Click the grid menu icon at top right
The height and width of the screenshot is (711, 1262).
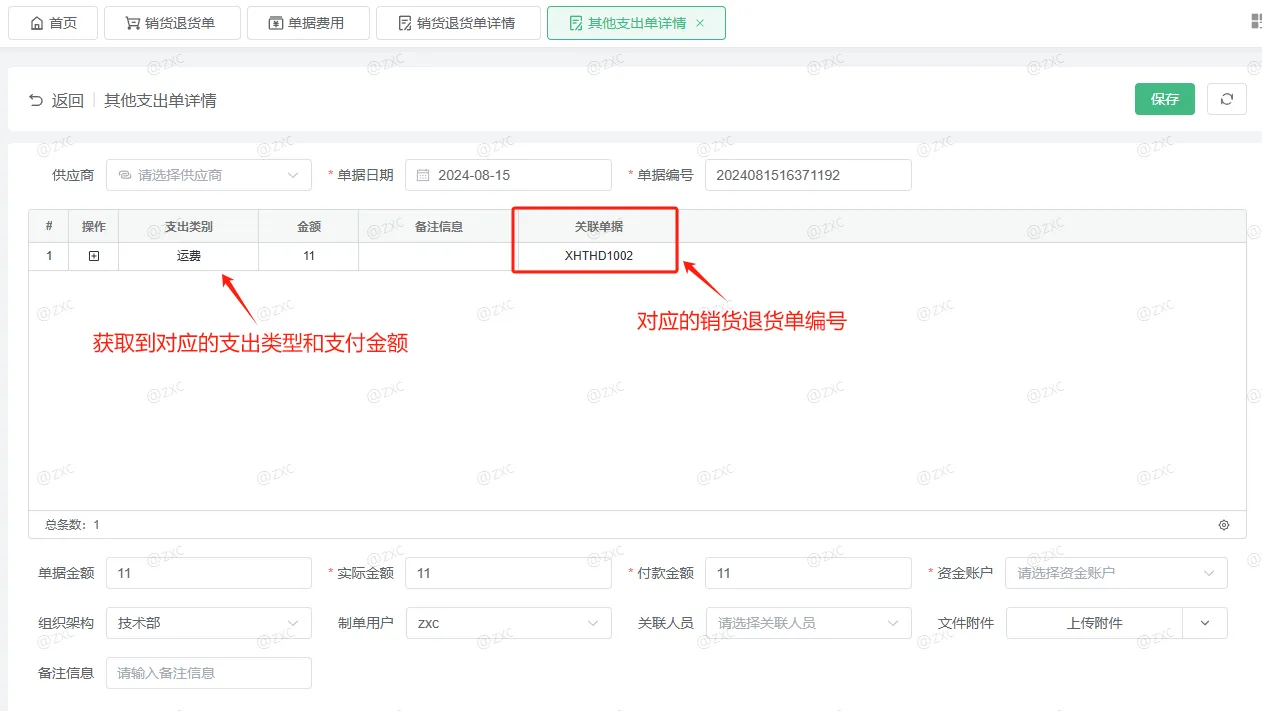pos(1256,22)
